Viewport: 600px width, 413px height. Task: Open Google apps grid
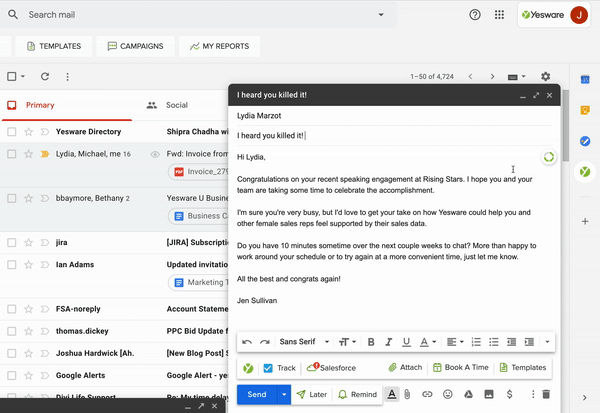499,15
